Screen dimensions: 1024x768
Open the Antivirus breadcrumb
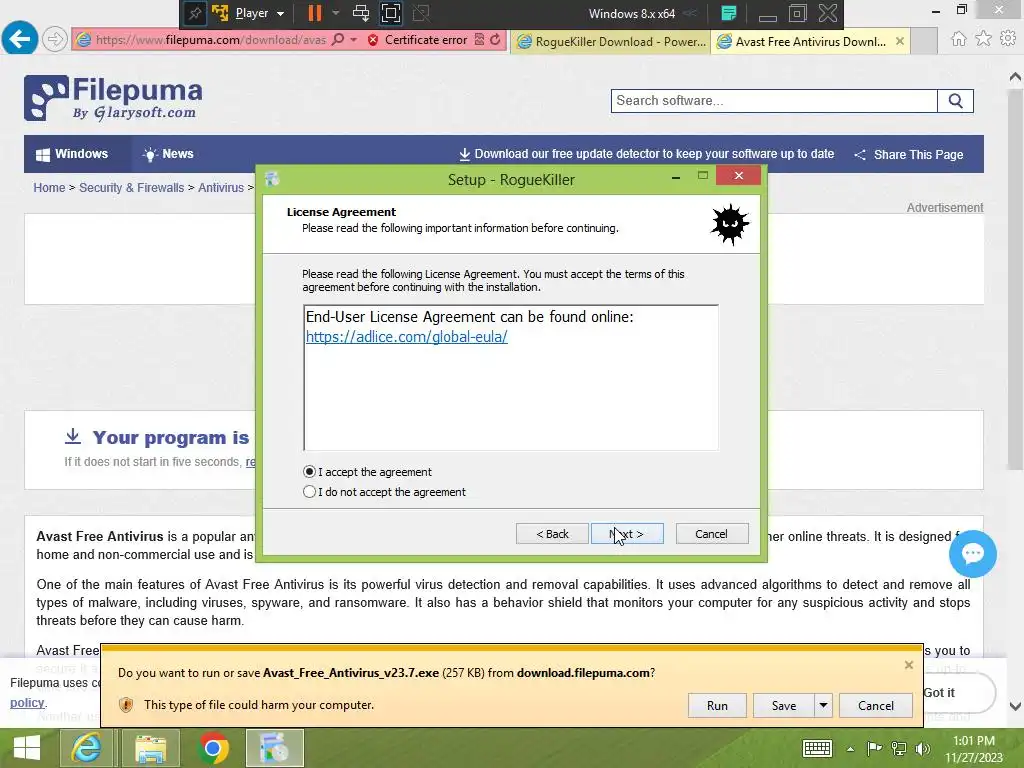point(221,187)
